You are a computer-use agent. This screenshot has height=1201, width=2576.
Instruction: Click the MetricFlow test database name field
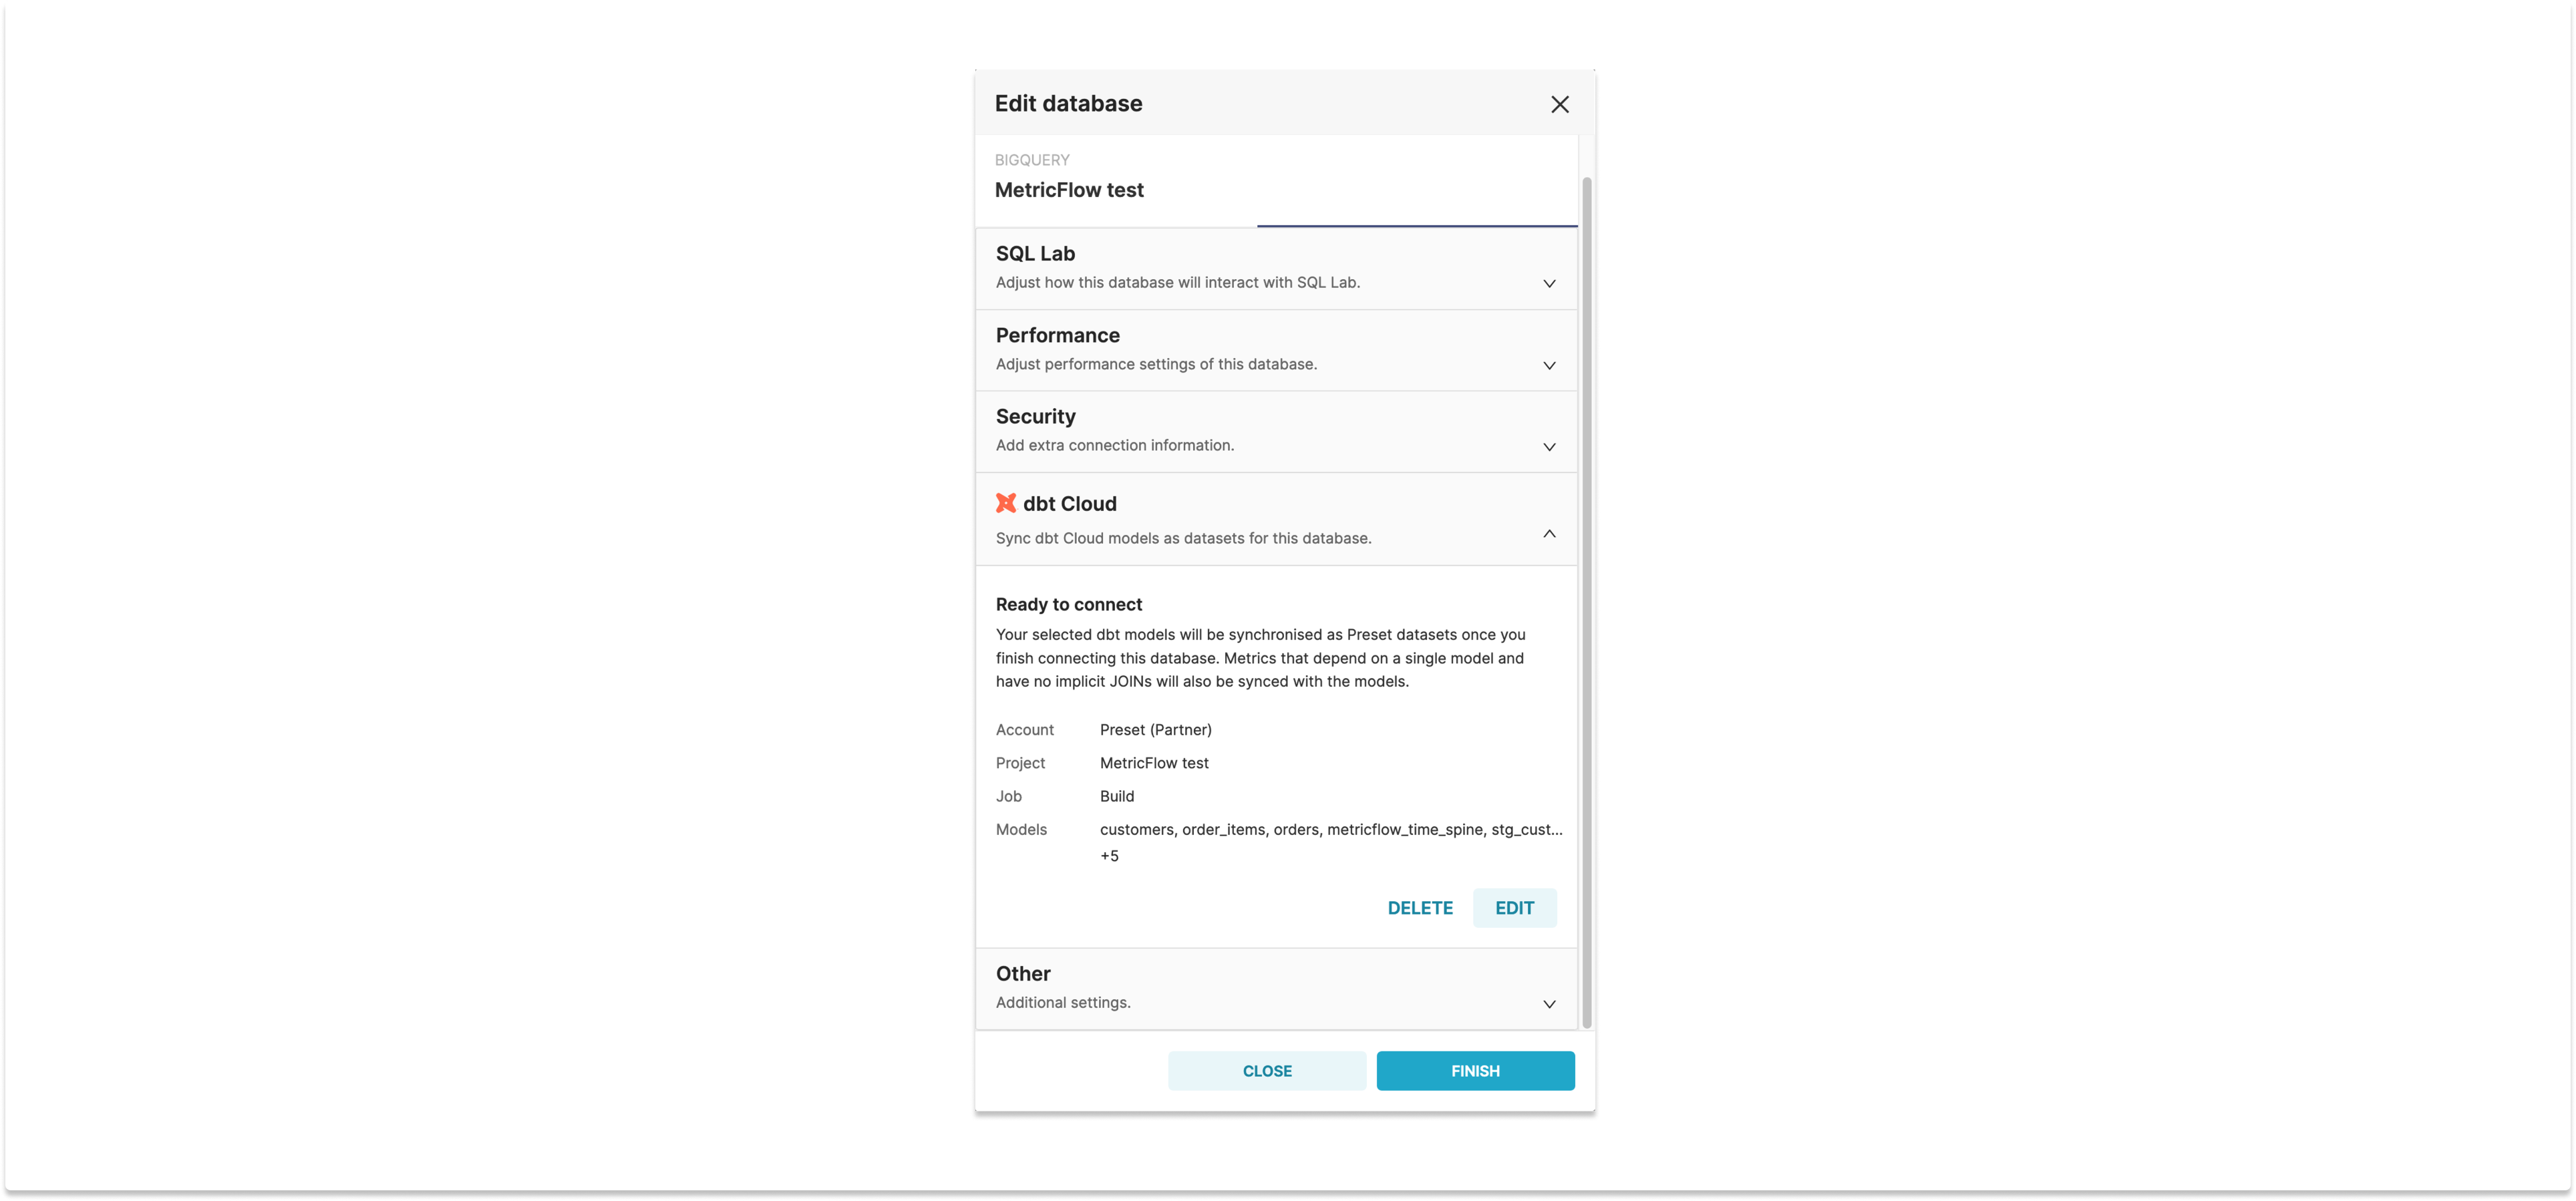[x=1070, y=190]
